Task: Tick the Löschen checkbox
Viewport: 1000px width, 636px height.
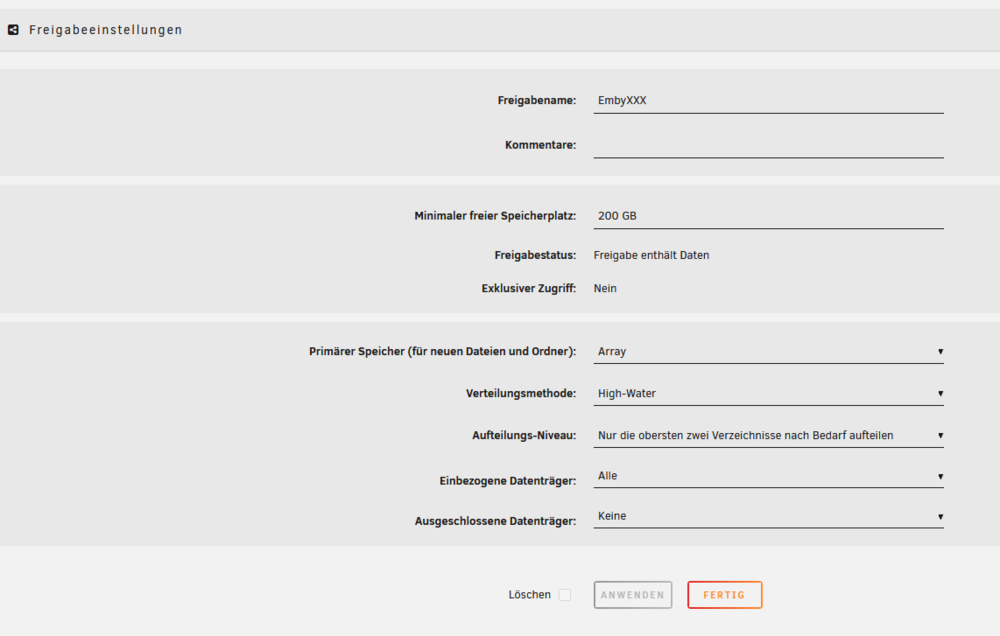Action: [x=564, y=595]
